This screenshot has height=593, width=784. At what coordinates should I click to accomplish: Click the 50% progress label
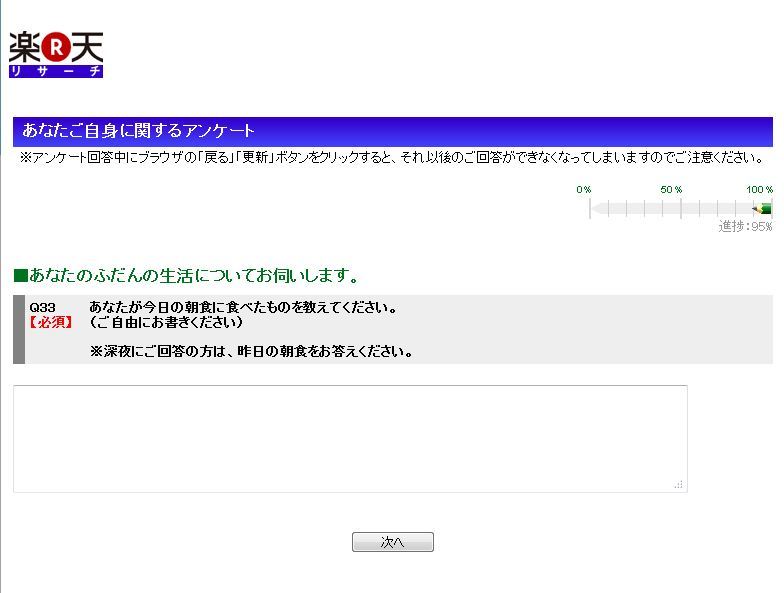tap(670, 189)
